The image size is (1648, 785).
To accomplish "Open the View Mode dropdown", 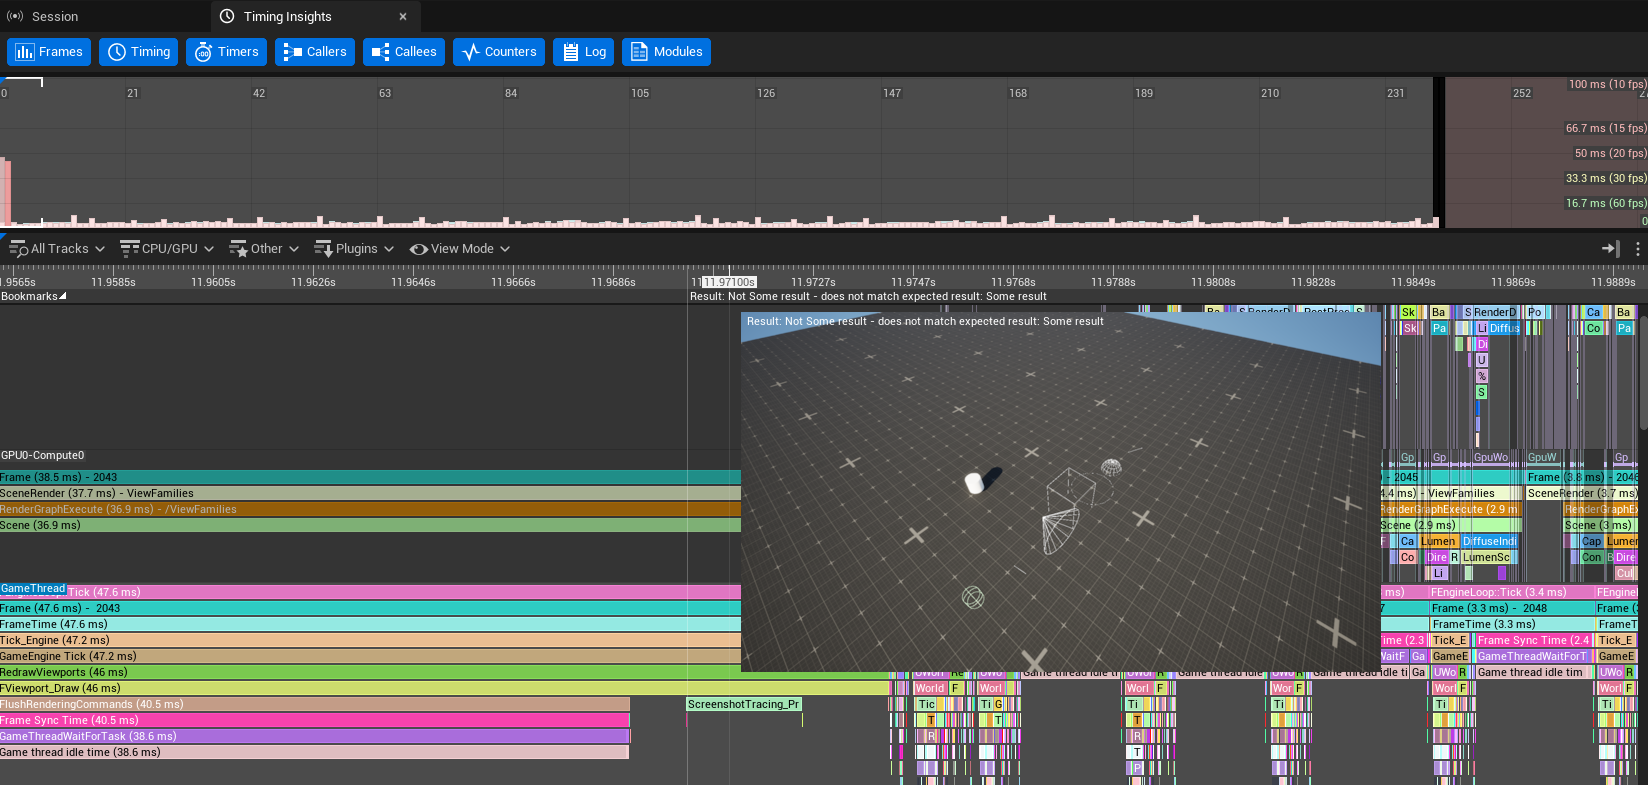I will pyautogui.click(x=460, y=249).
